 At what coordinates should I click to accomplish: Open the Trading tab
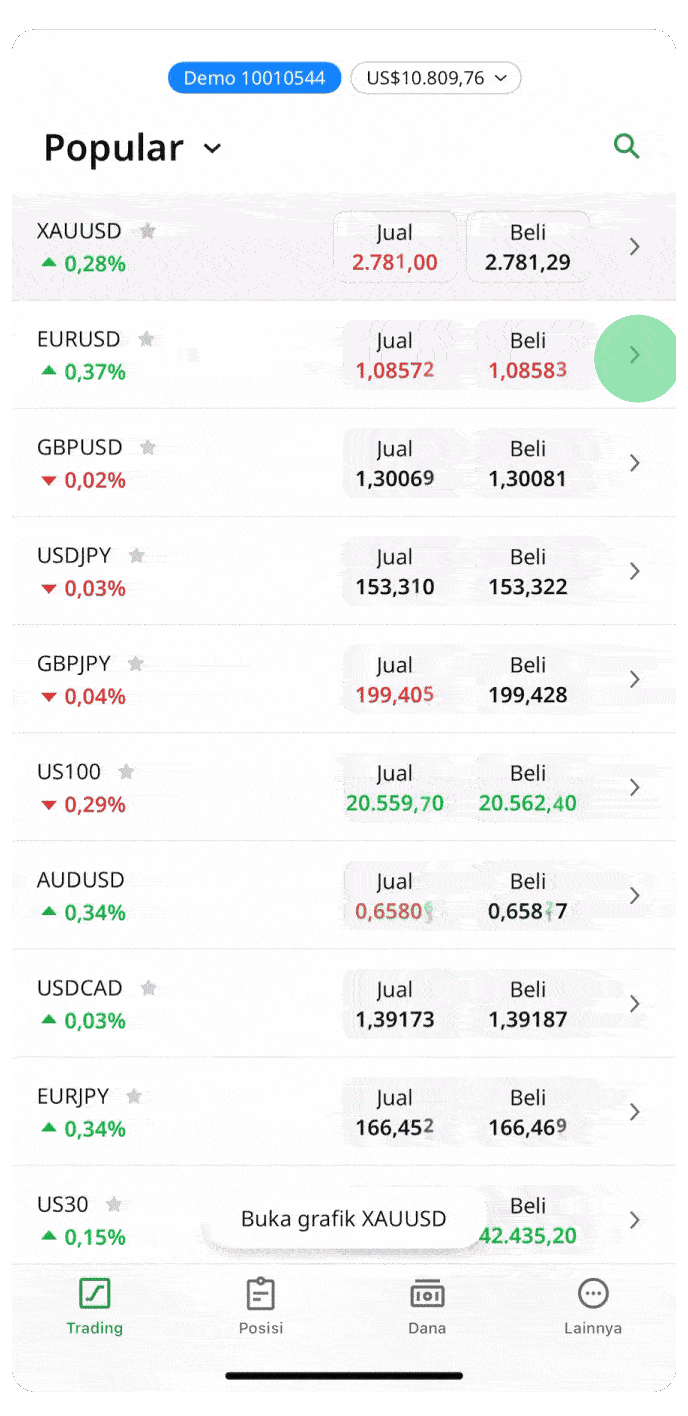click(x=95, y=1306)
